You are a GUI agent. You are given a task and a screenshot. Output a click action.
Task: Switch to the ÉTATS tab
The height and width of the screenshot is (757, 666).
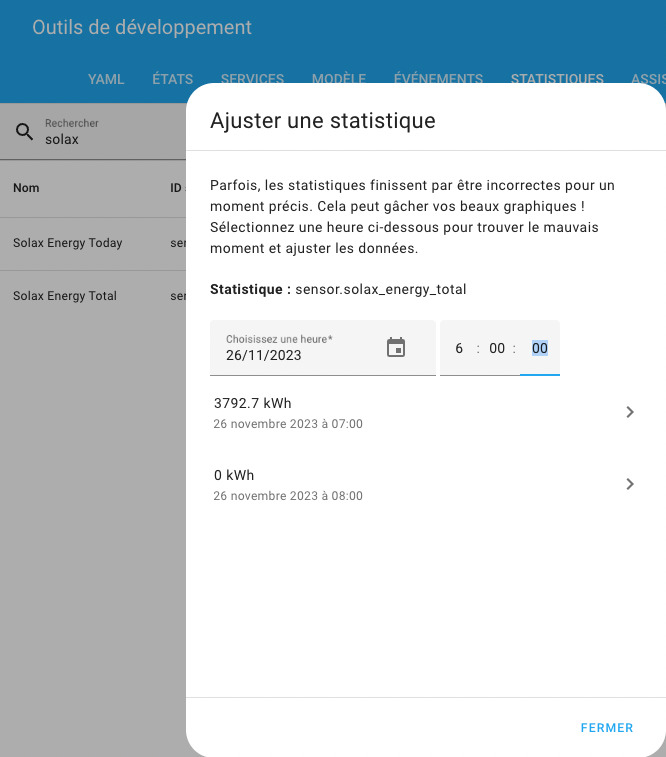(172, 79)
